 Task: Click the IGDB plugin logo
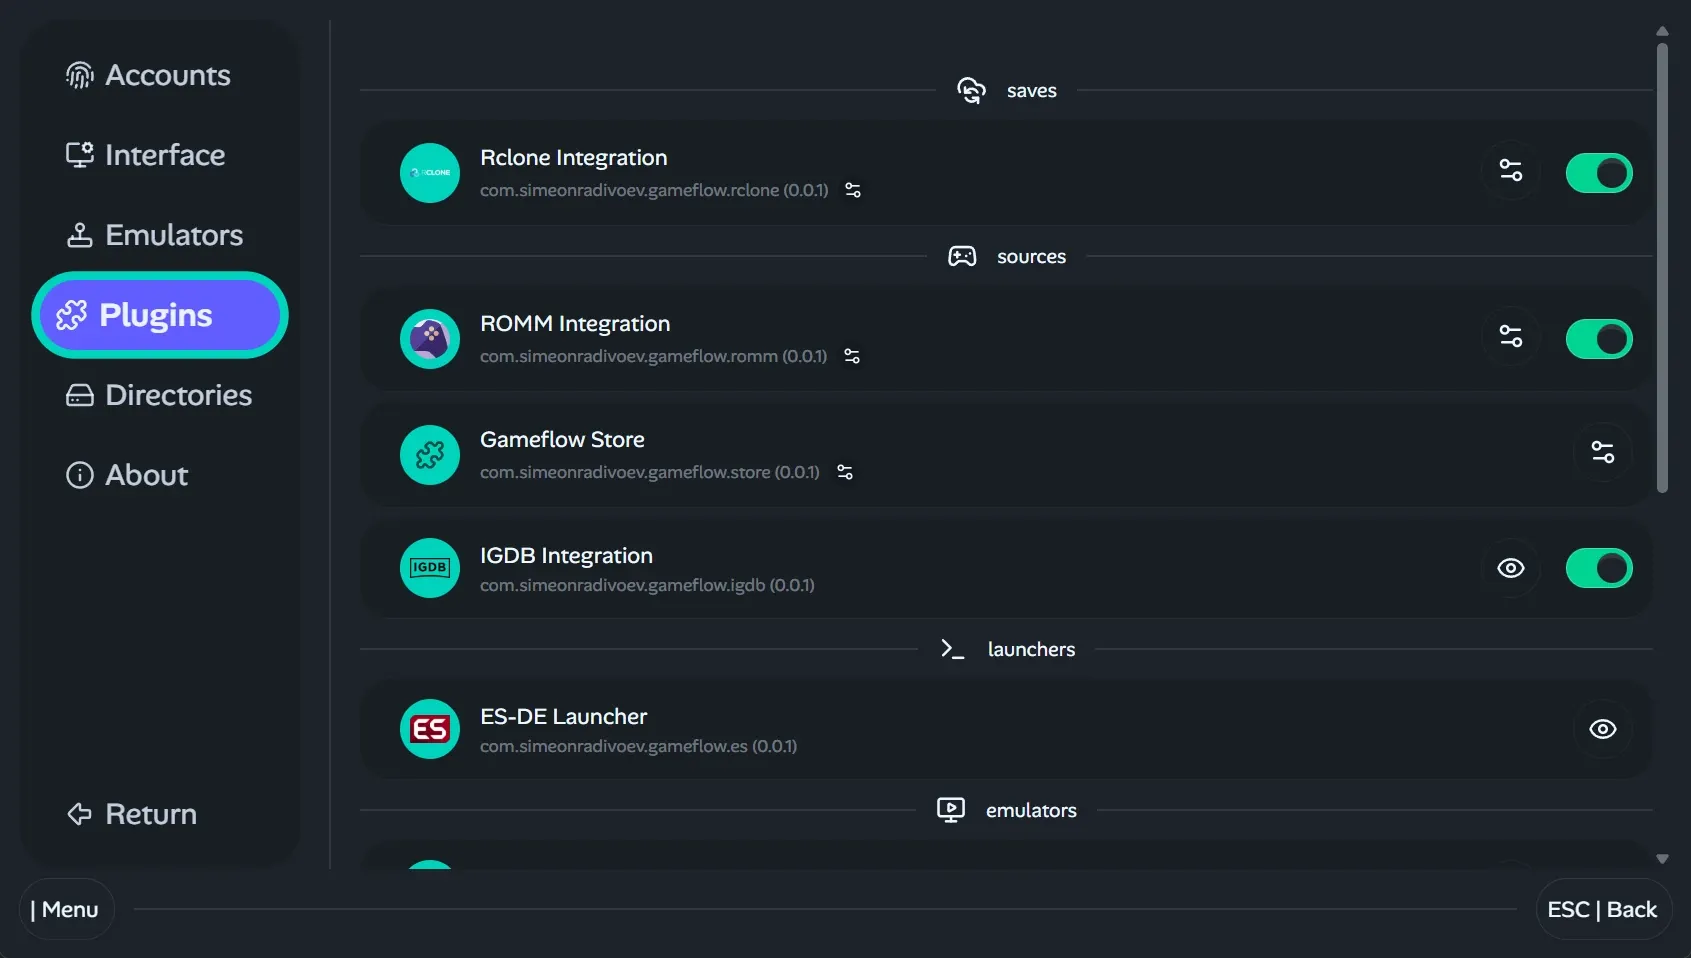click(x=430, y=568)
